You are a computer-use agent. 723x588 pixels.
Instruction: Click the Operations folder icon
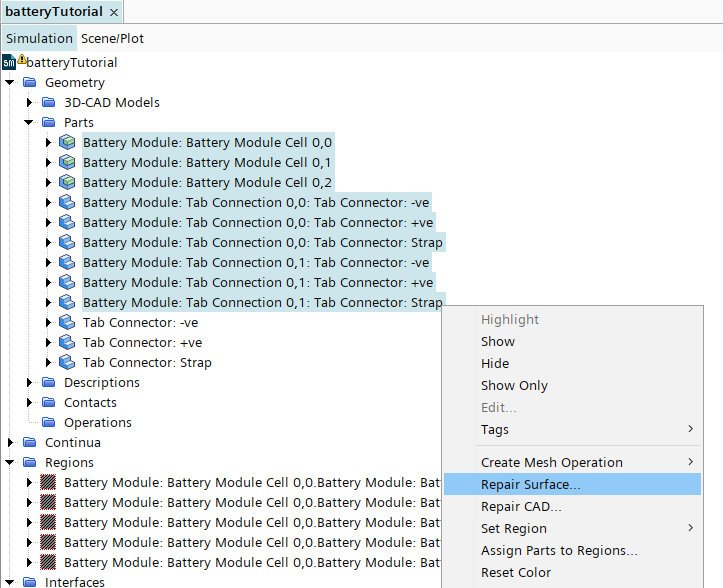coord(48,422)
